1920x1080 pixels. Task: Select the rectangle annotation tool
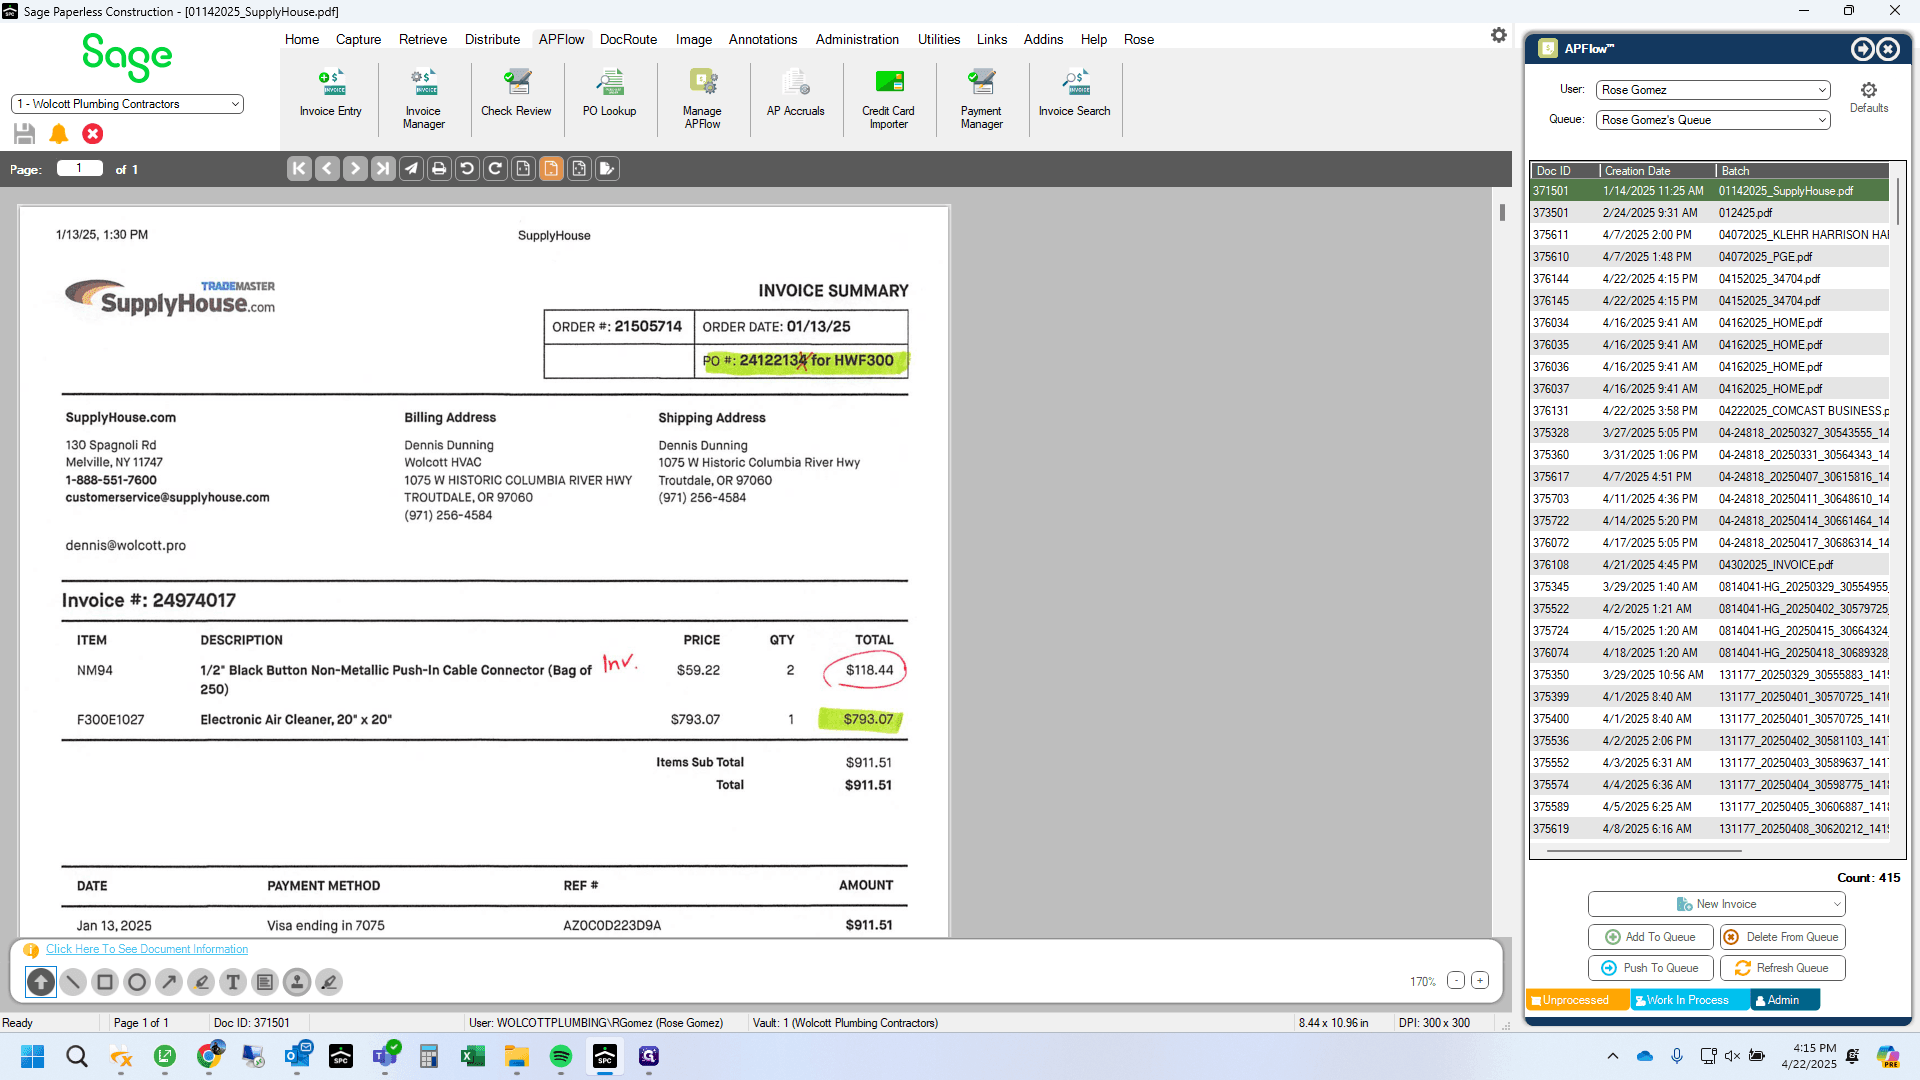coord(105,982)
